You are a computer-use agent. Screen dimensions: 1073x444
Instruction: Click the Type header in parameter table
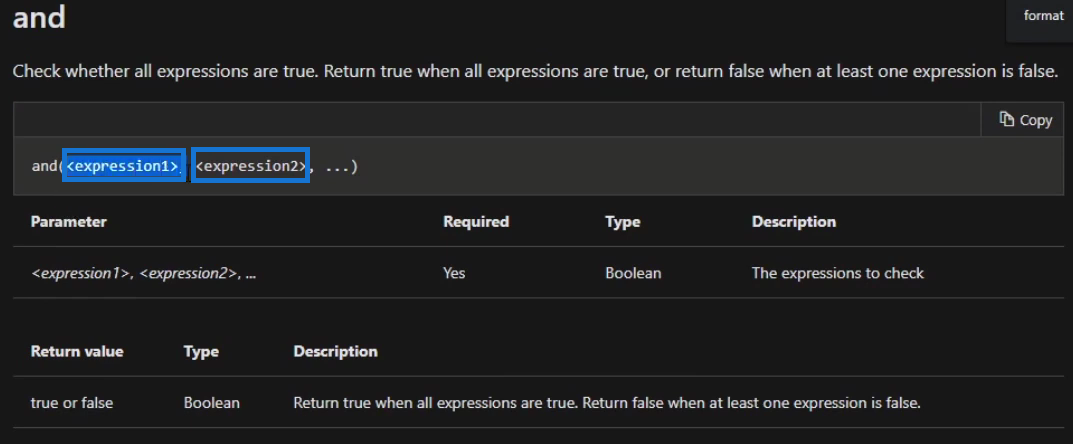click(623, 222)
